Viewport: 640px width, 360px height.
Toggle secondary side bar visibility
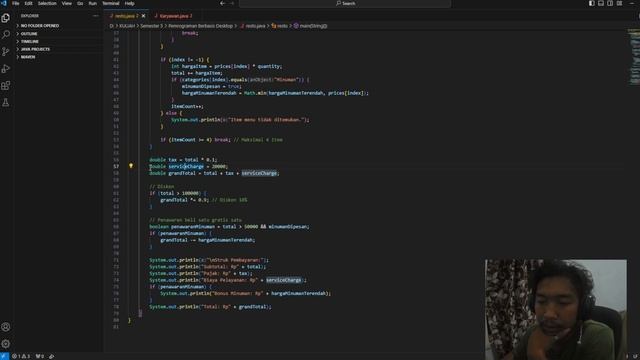(x=610, y=3)
